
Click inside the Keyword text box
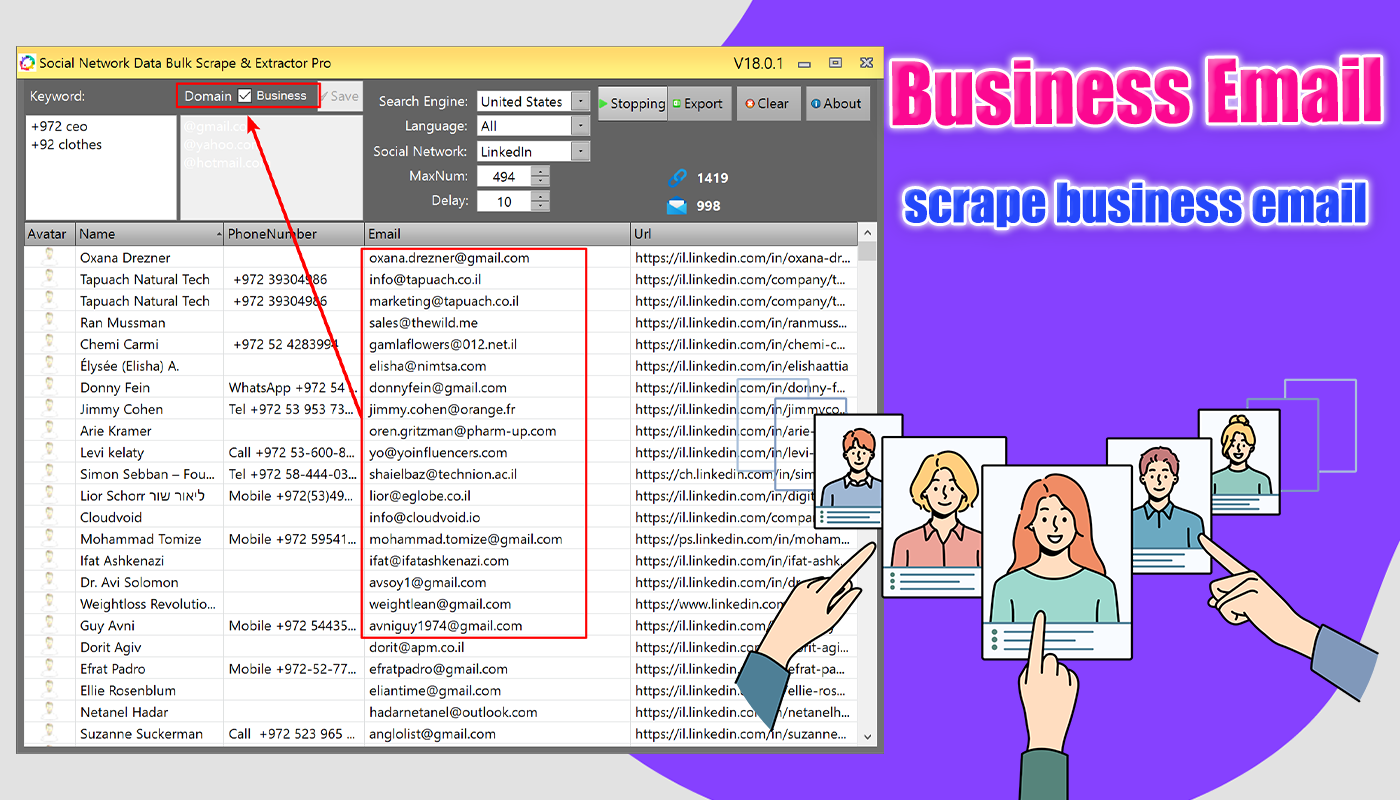click(101, 167)
